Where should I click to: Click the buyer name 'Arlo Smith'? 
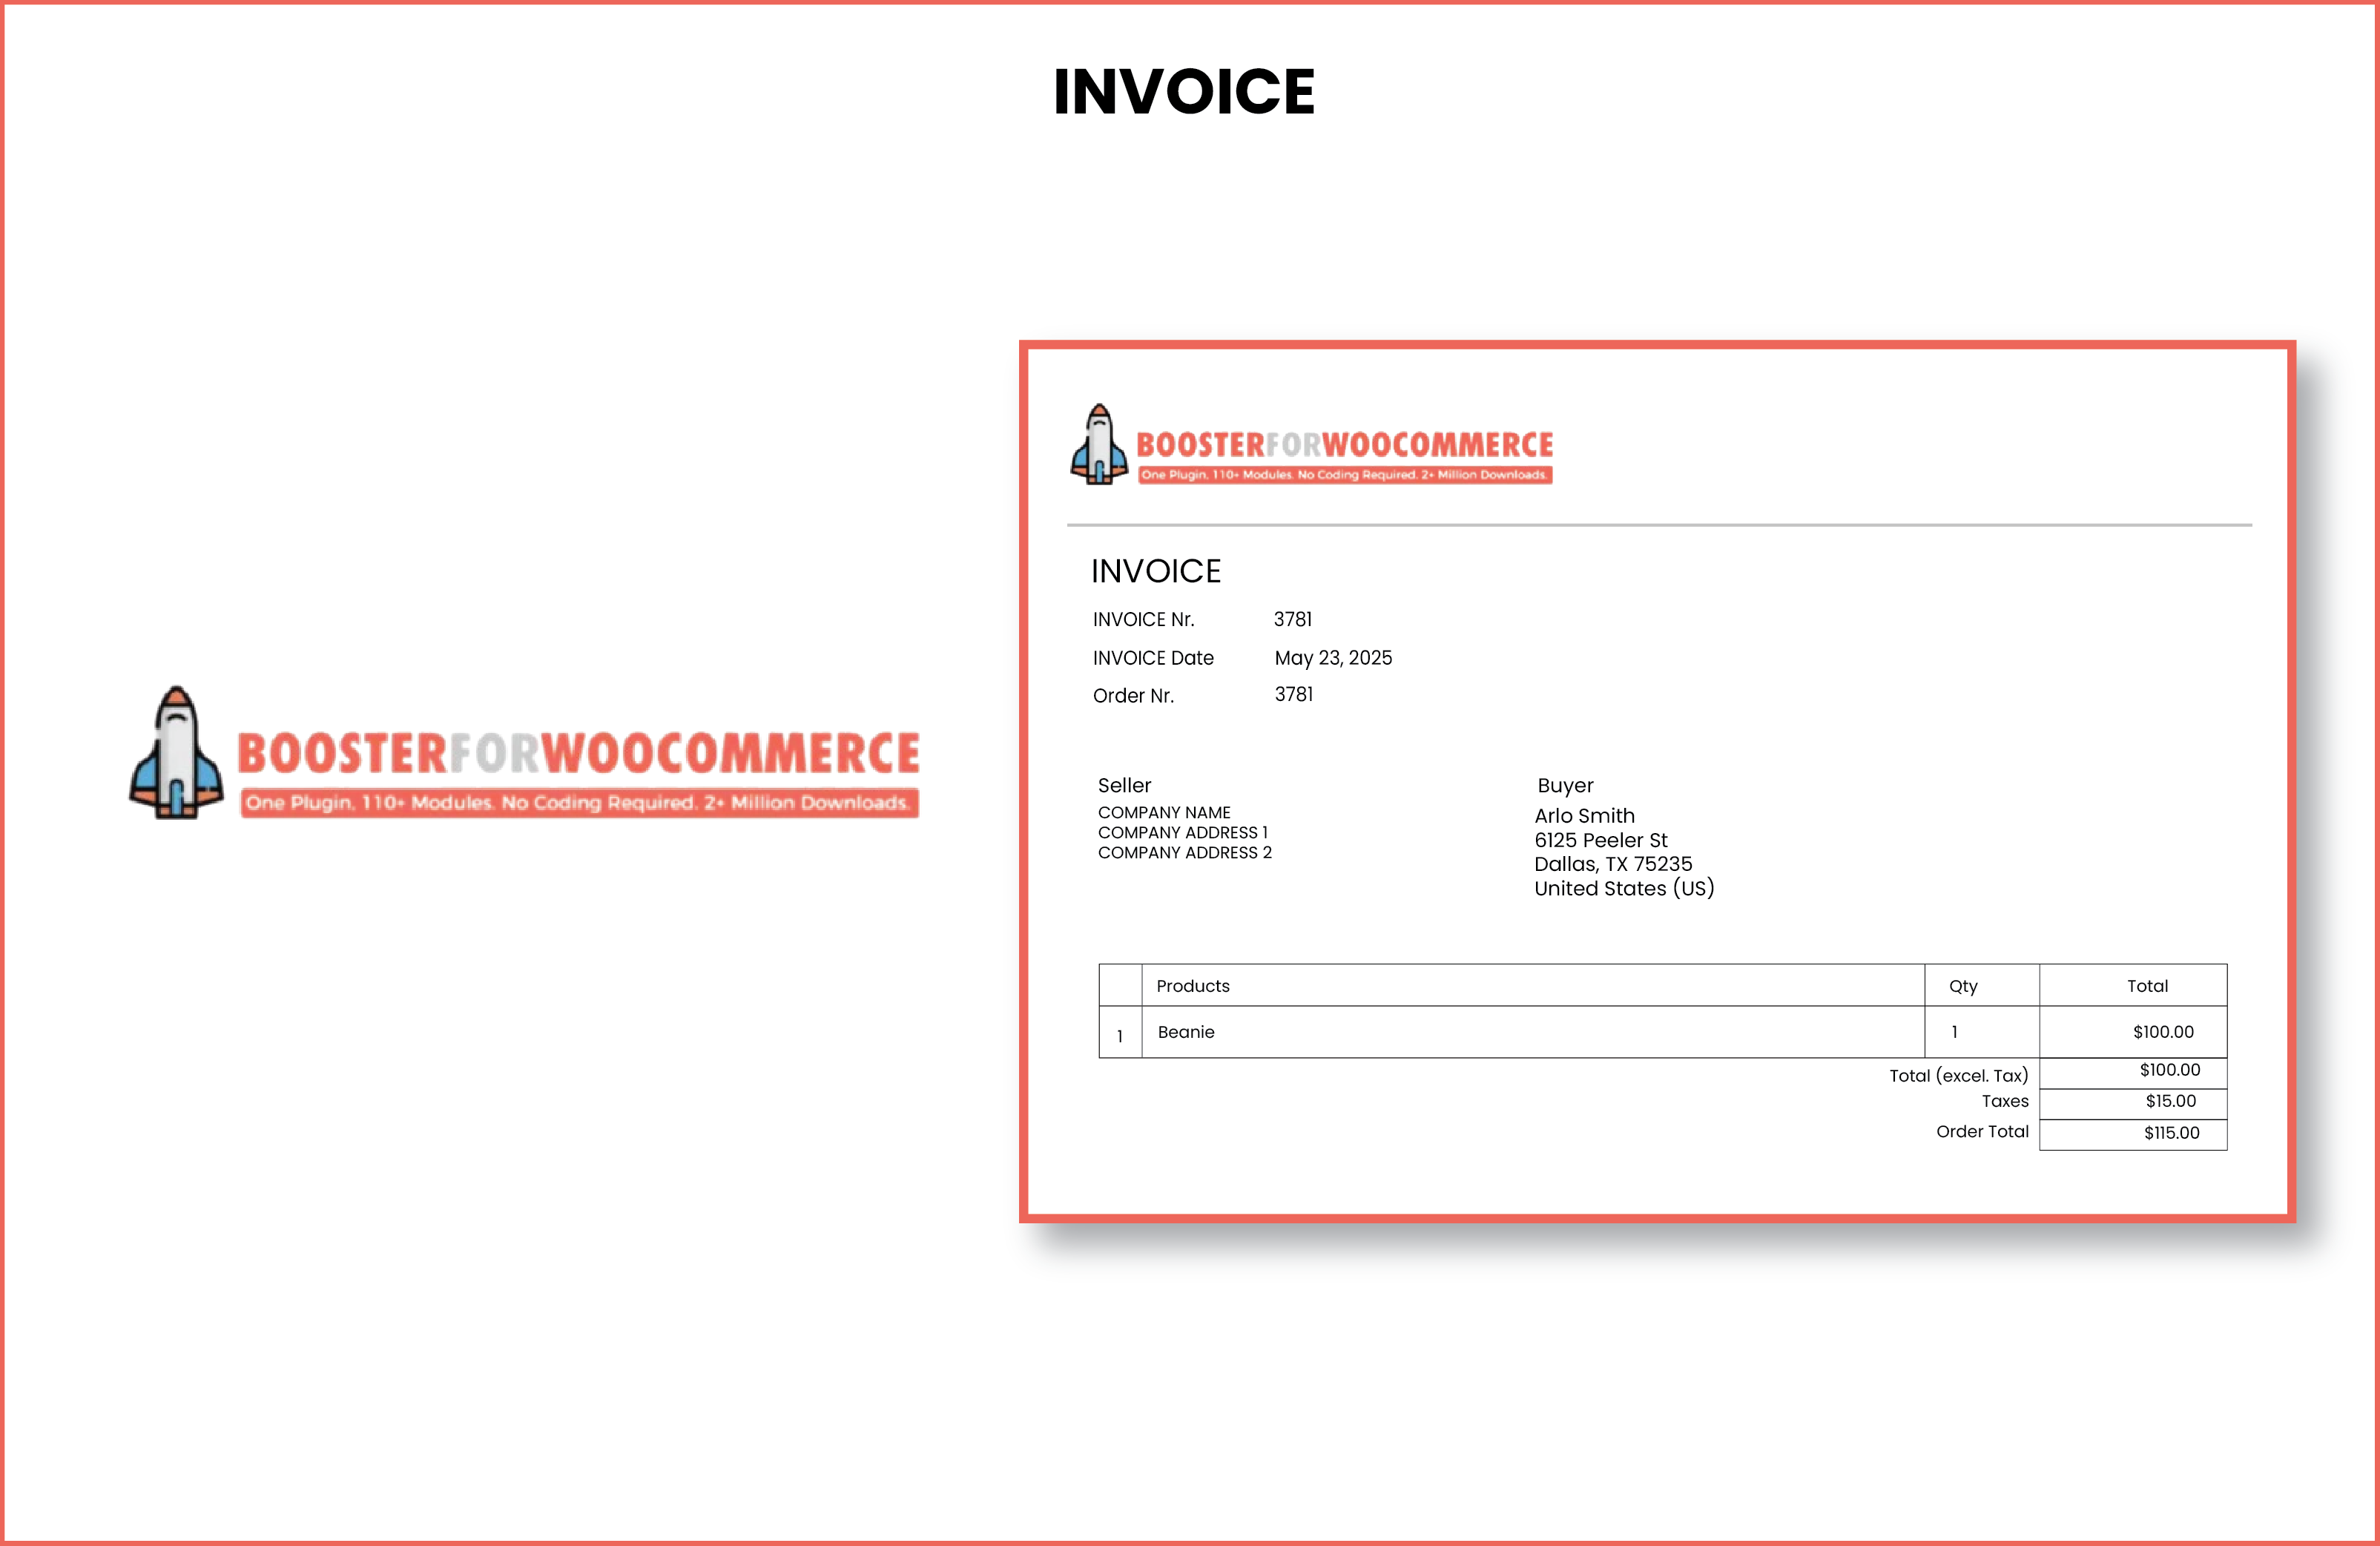click(x=1585, y=816)
